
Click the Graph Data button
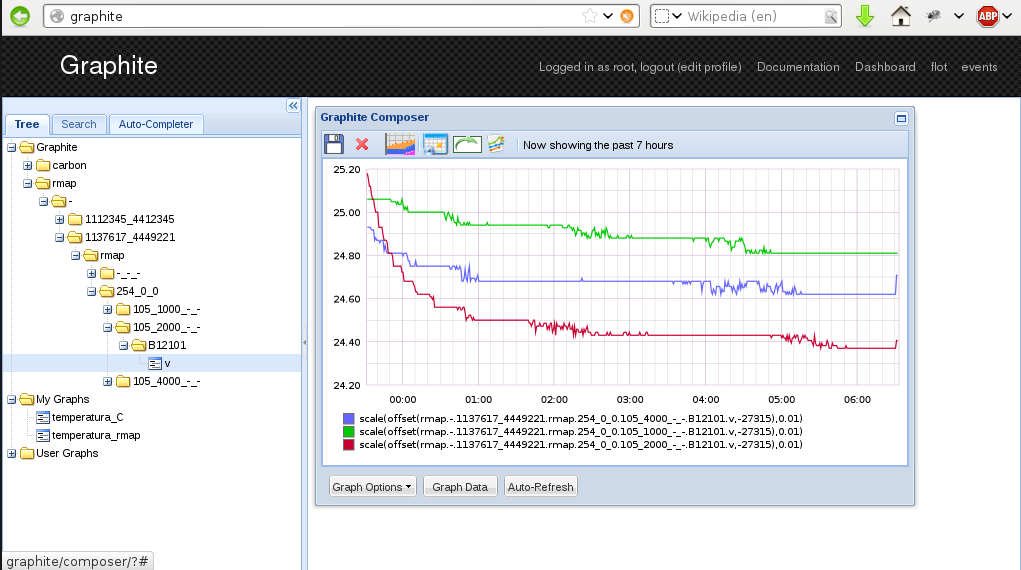pos(460,487)
